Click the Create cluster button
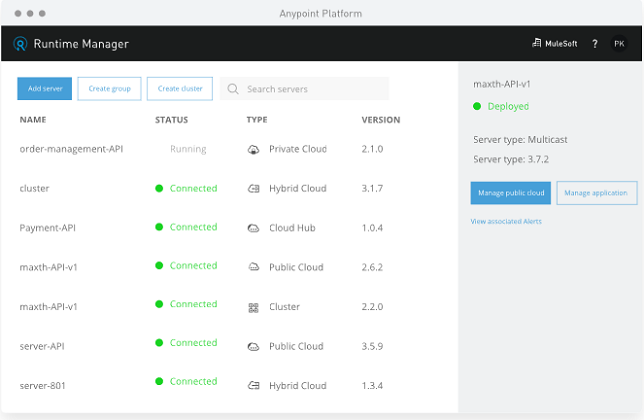 coord(180,89)
